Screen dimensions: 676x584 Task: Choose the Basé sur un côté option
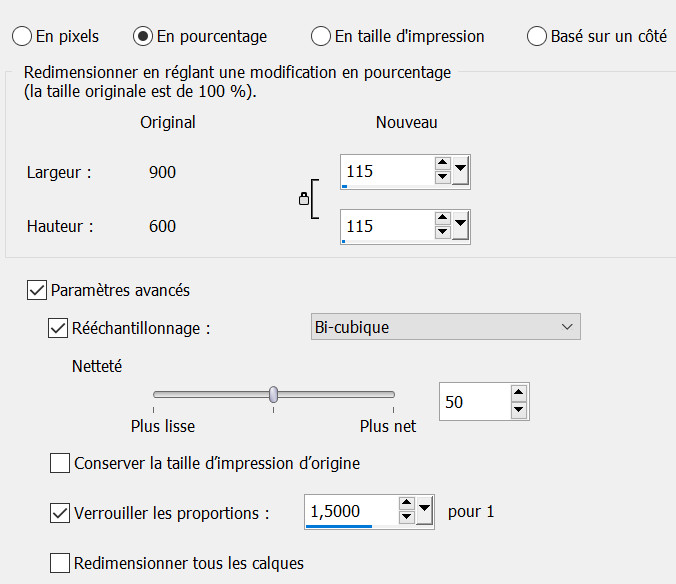pos(537,36)
